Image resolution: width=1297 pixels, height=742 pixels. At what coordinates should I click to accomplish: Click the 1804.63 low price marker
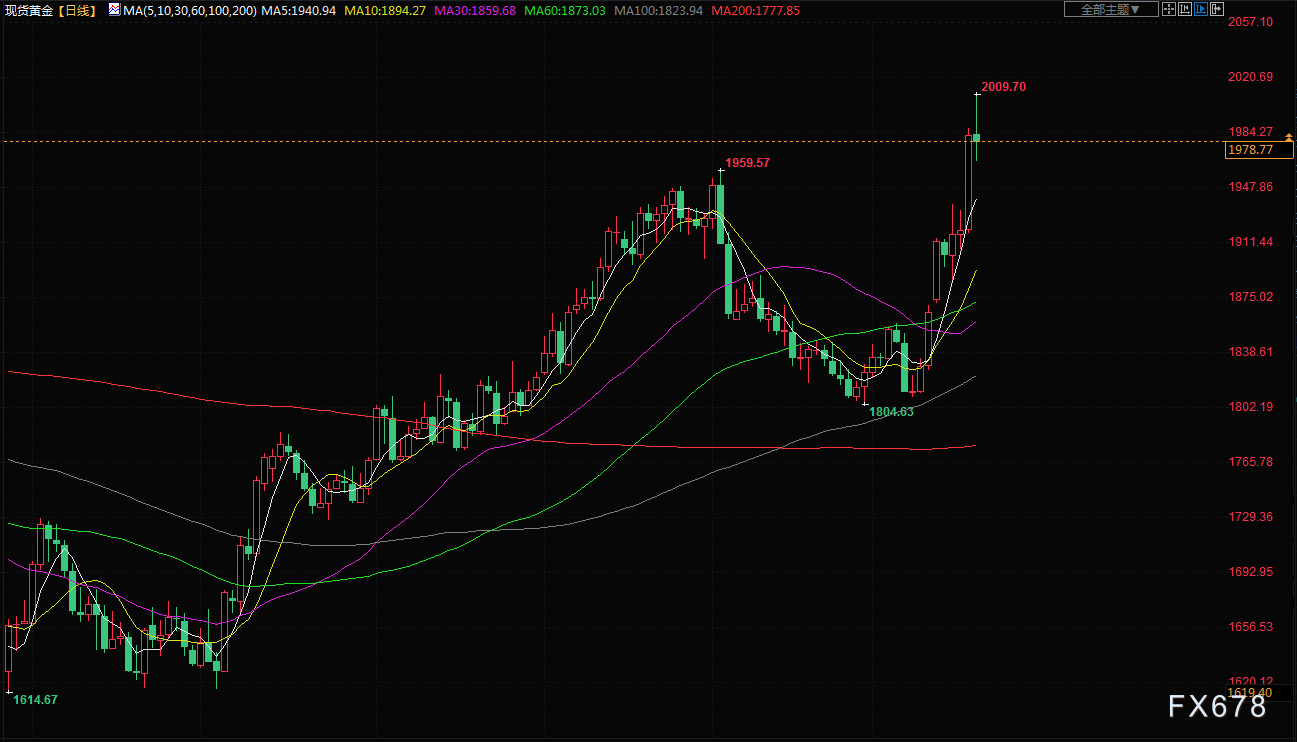point(891,411)
